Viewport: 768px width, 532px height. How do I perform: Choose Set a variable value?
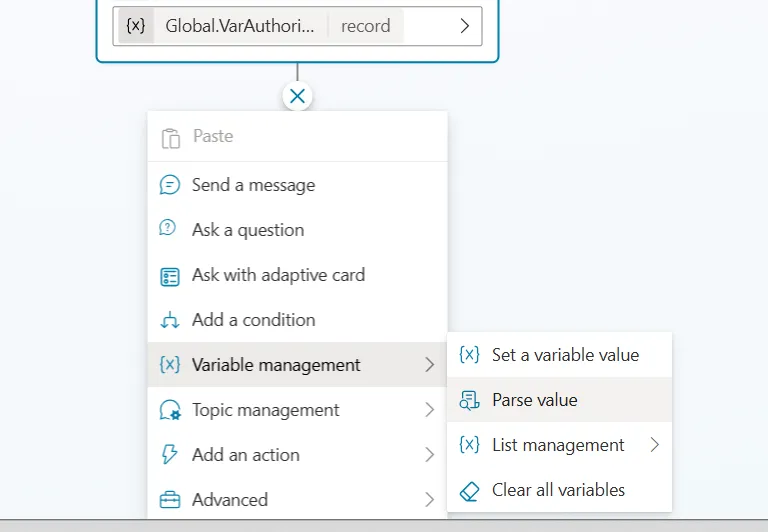559,355
